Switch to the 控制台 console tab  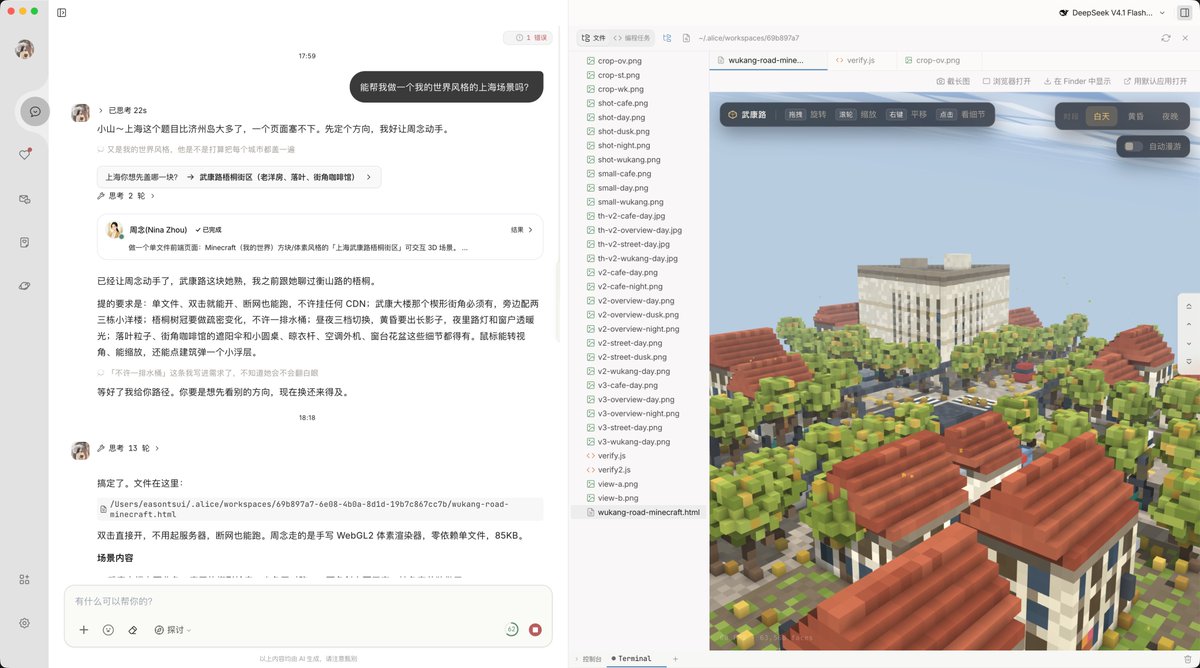coord(591,659)
